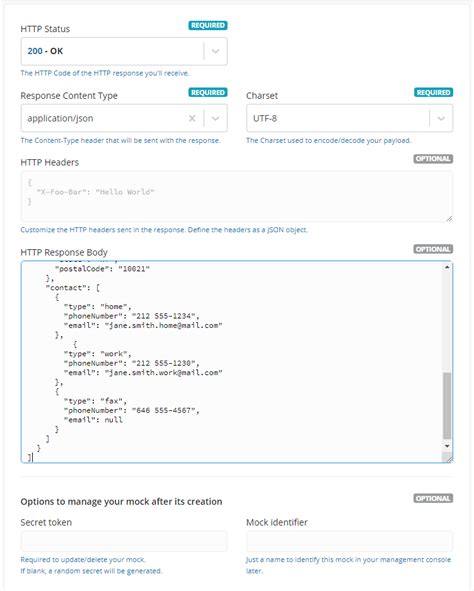Click the HTTP Code help text
The image size is (474, 591).
105,73
